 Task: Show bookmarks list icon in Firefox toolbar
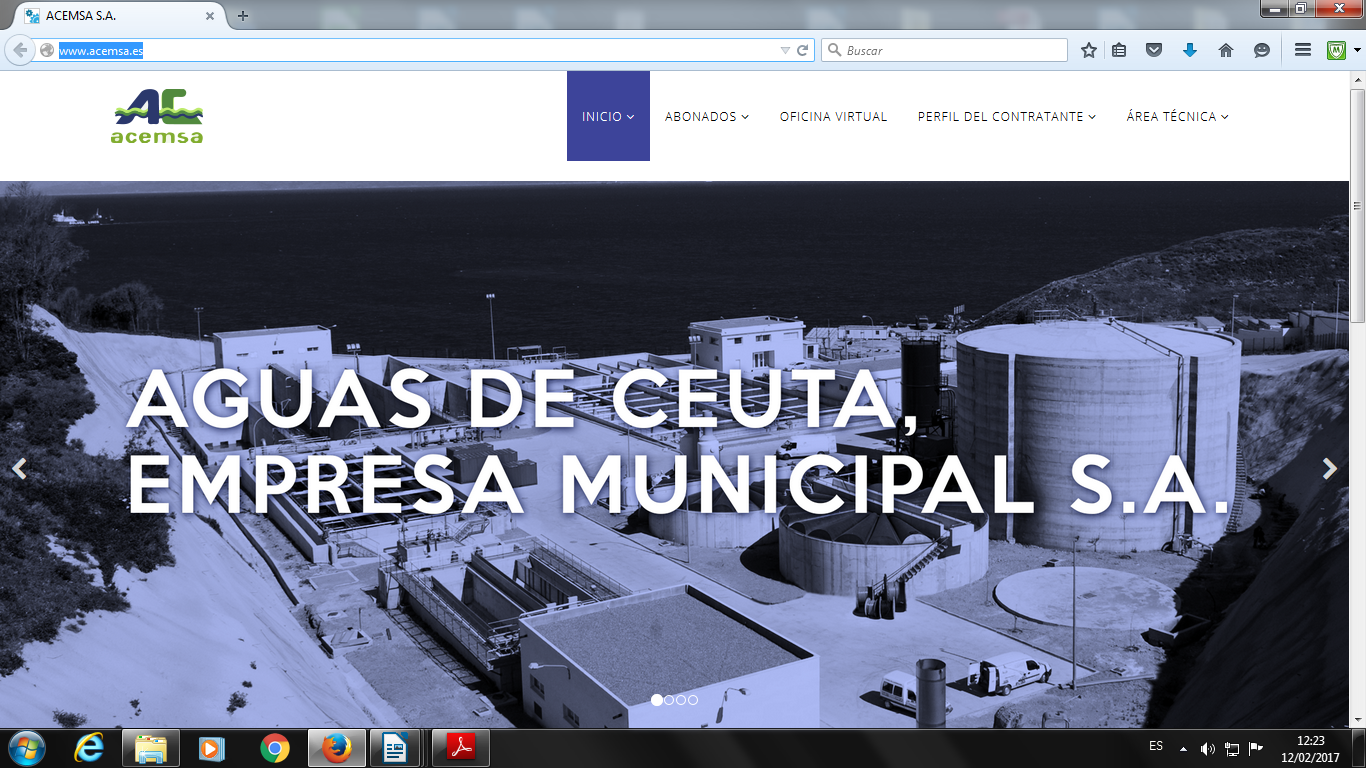point(1119,50)
